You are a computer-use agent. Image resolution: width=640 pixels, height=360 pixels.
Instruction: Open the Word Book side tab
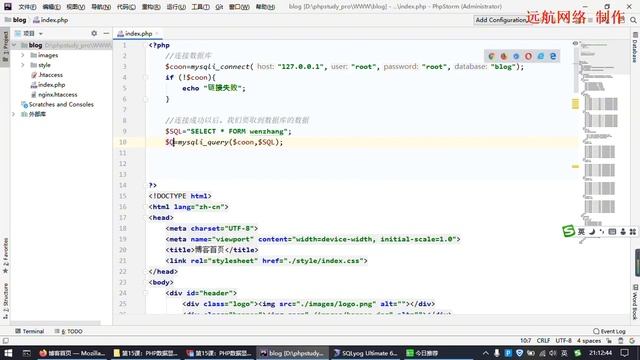point(635,302)
